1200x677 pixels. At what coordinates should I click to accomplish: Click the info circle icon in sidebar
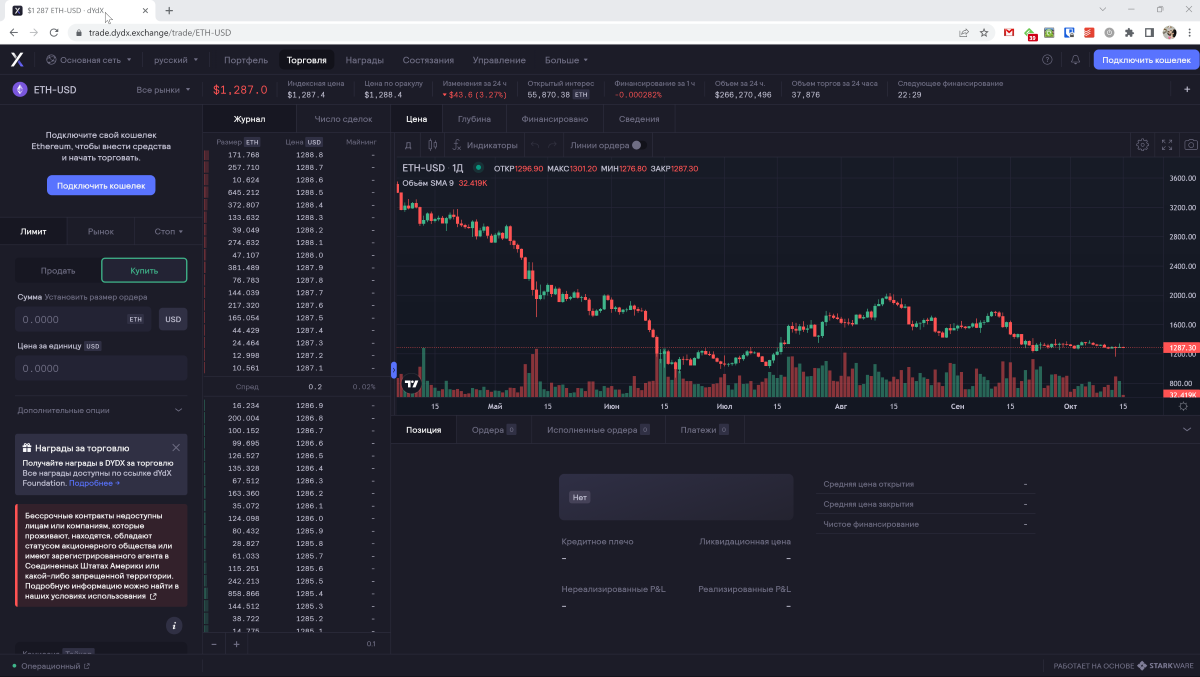click(174, 626)
